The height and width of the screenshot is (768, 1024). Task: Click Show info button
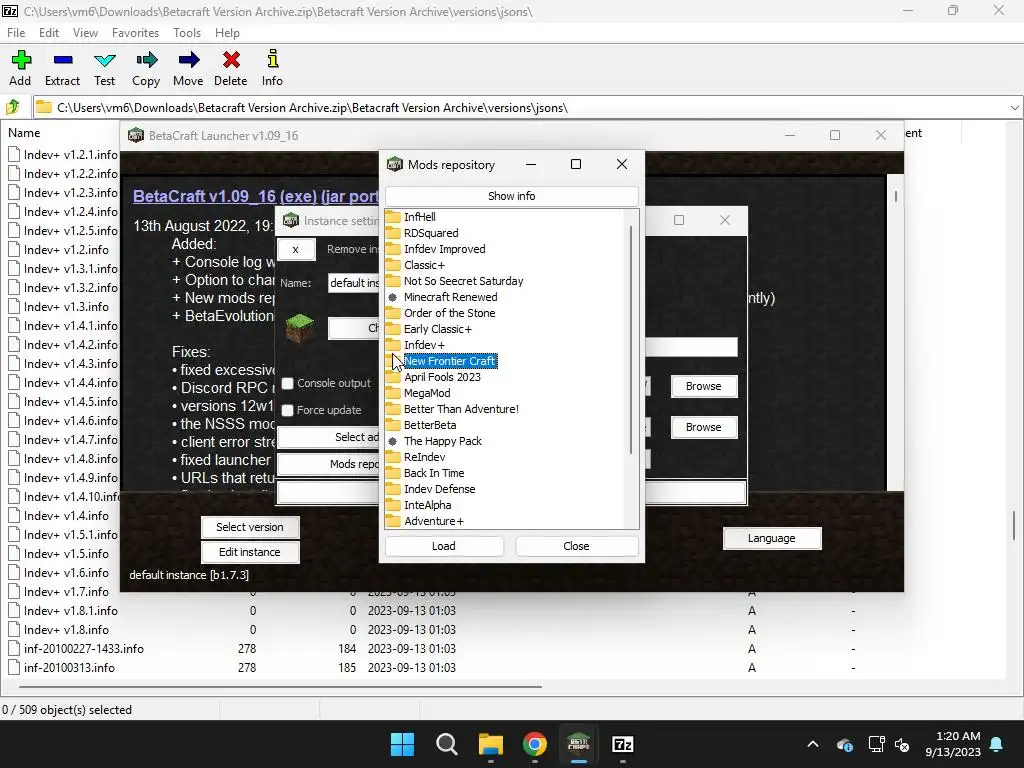click(511, 196)
